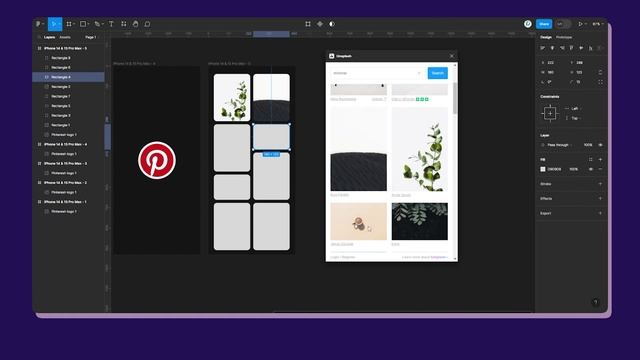Click the Search button in Unsplash plugin
The image size is (640, 360).
pos(438,73)
